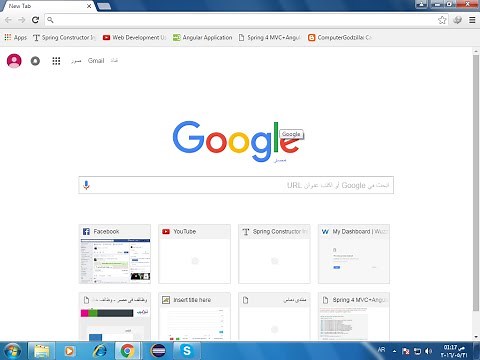The image size is (480, 360).
Task: Open the Action Center flag icon
Action: pyautogui.click(x=406, y=351)
